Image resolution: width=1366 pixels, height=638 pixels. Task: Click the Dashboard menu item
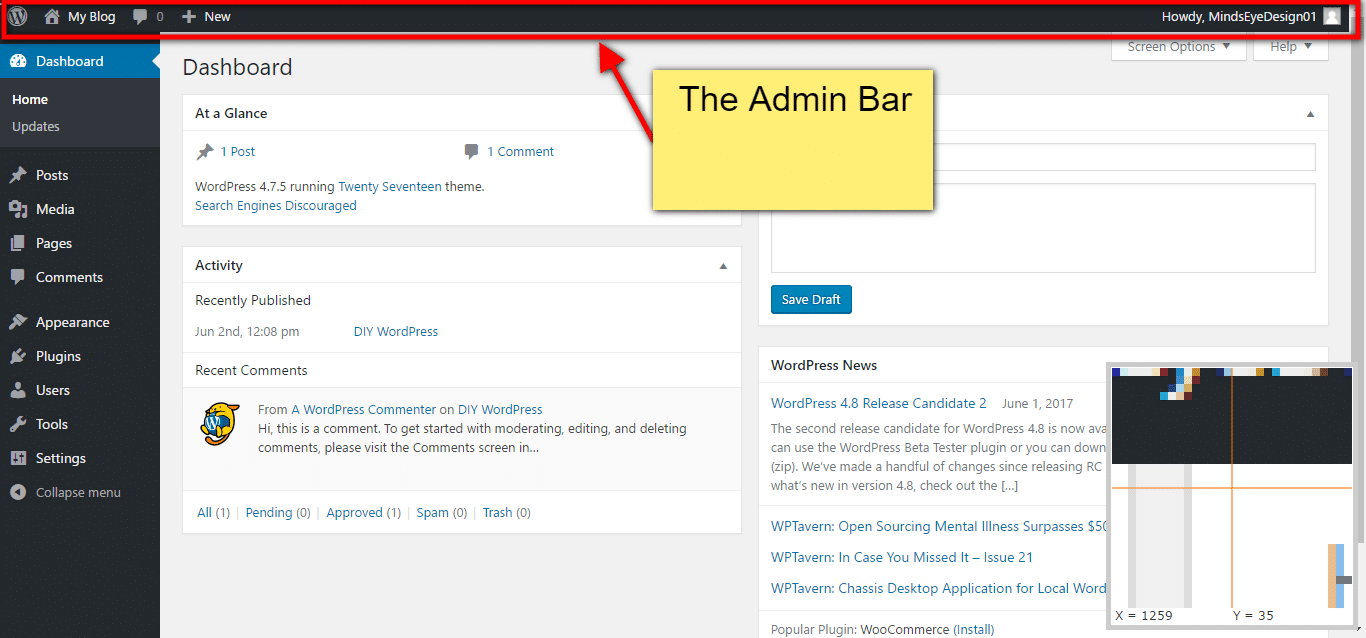click(x=80, y=61)
